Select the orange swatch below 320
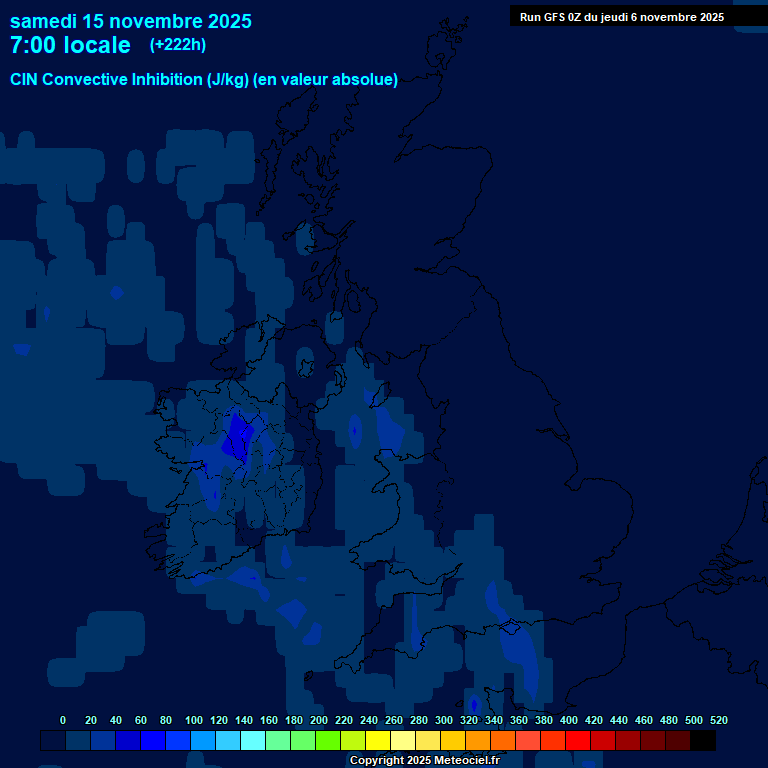The height and width of the screenshot is (768, 768). point(477,741)
